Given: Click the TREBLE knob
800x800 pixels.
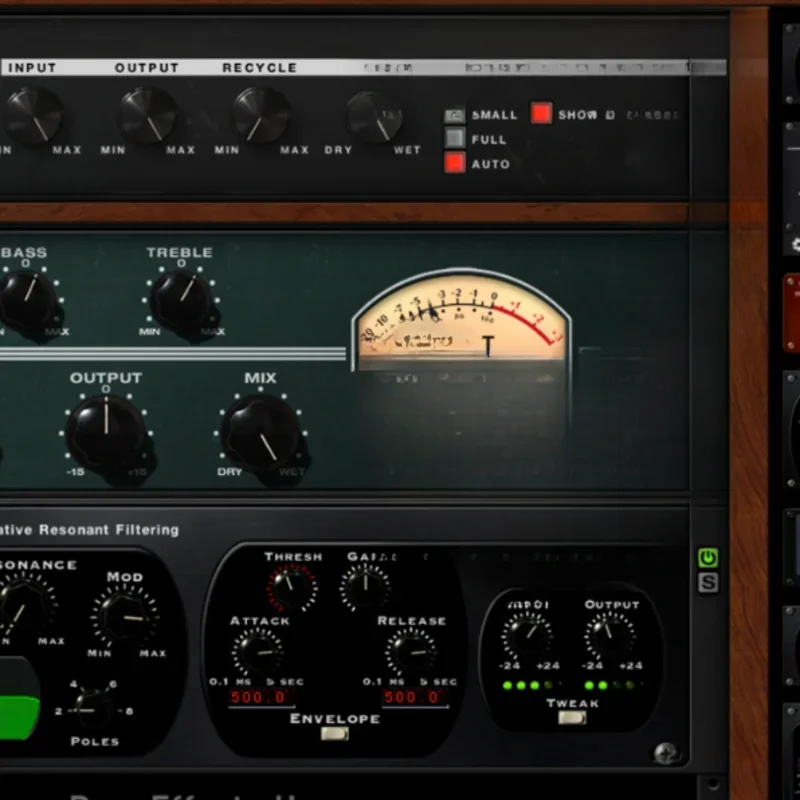Looking at the screenshot, I should [183, 301].
